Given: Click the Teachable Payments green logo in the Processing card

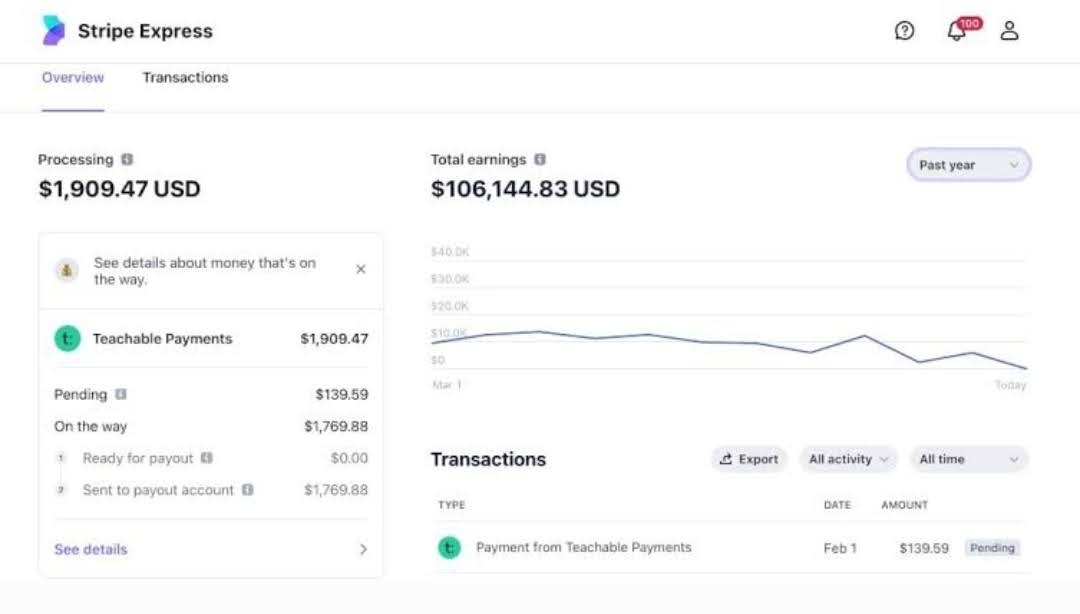Looking at the screenshot, I should tap(67, 339).
